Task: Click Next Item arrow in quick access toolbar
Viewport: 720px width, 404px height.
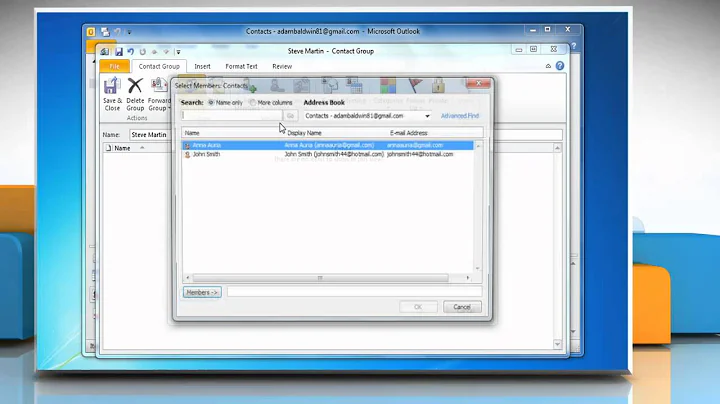Action: coord(166,51)
